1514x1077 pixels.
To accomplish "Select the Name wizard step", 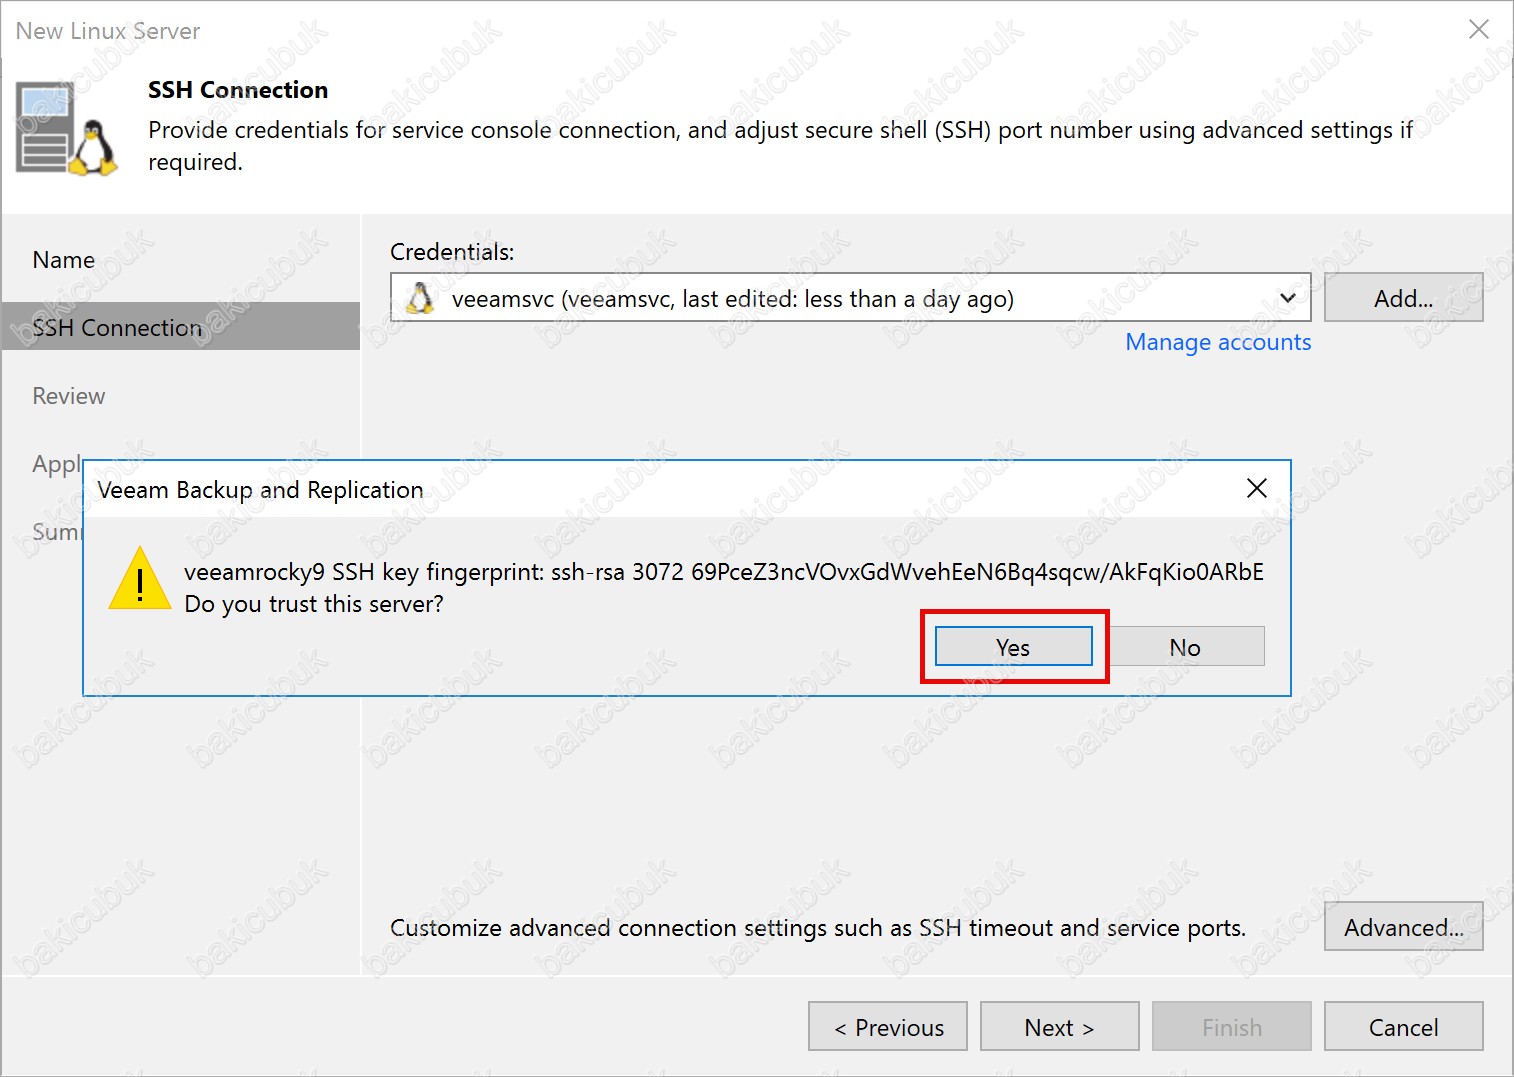I will 64,260.
